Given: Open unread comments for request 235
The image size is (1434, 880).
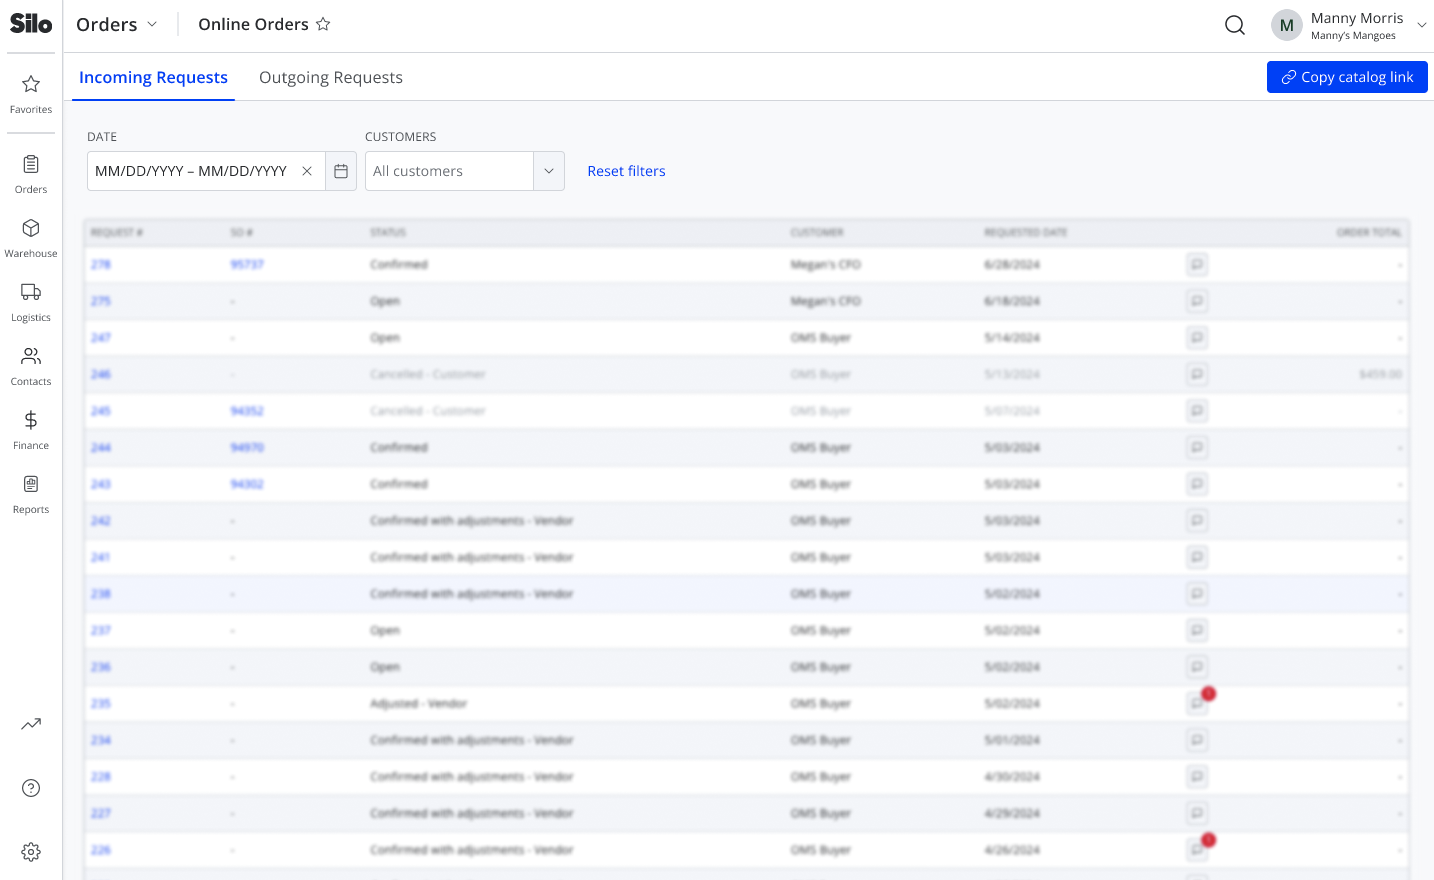Looking at the screenshot, I should tap(1197, 703).
